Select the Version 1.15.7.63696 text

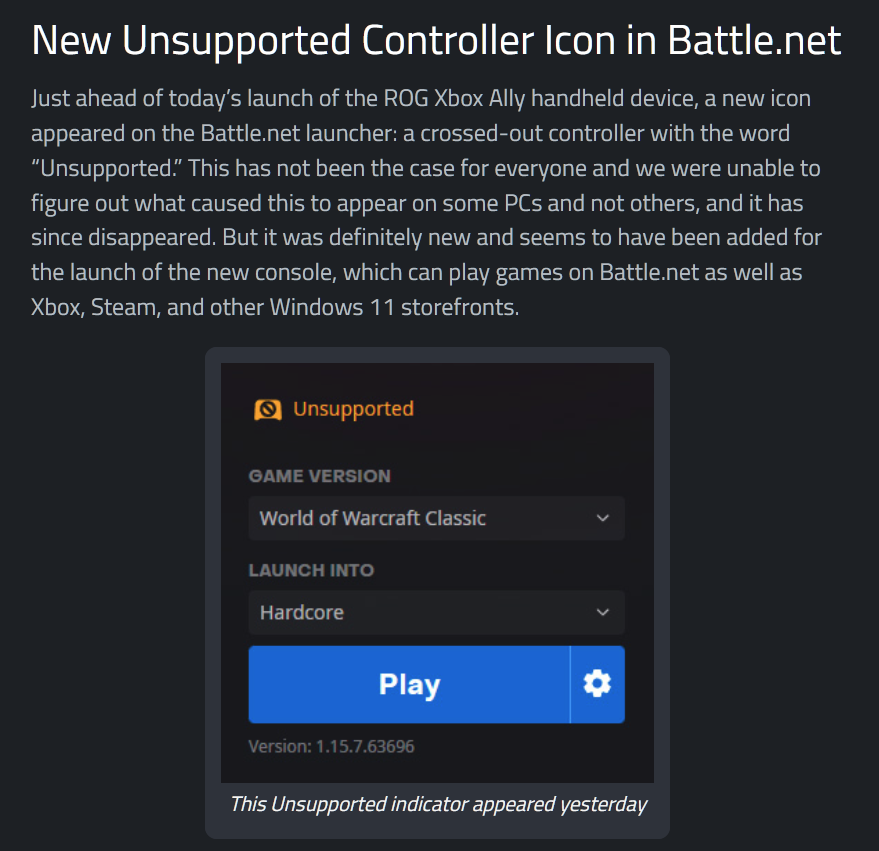coord(331,747)
